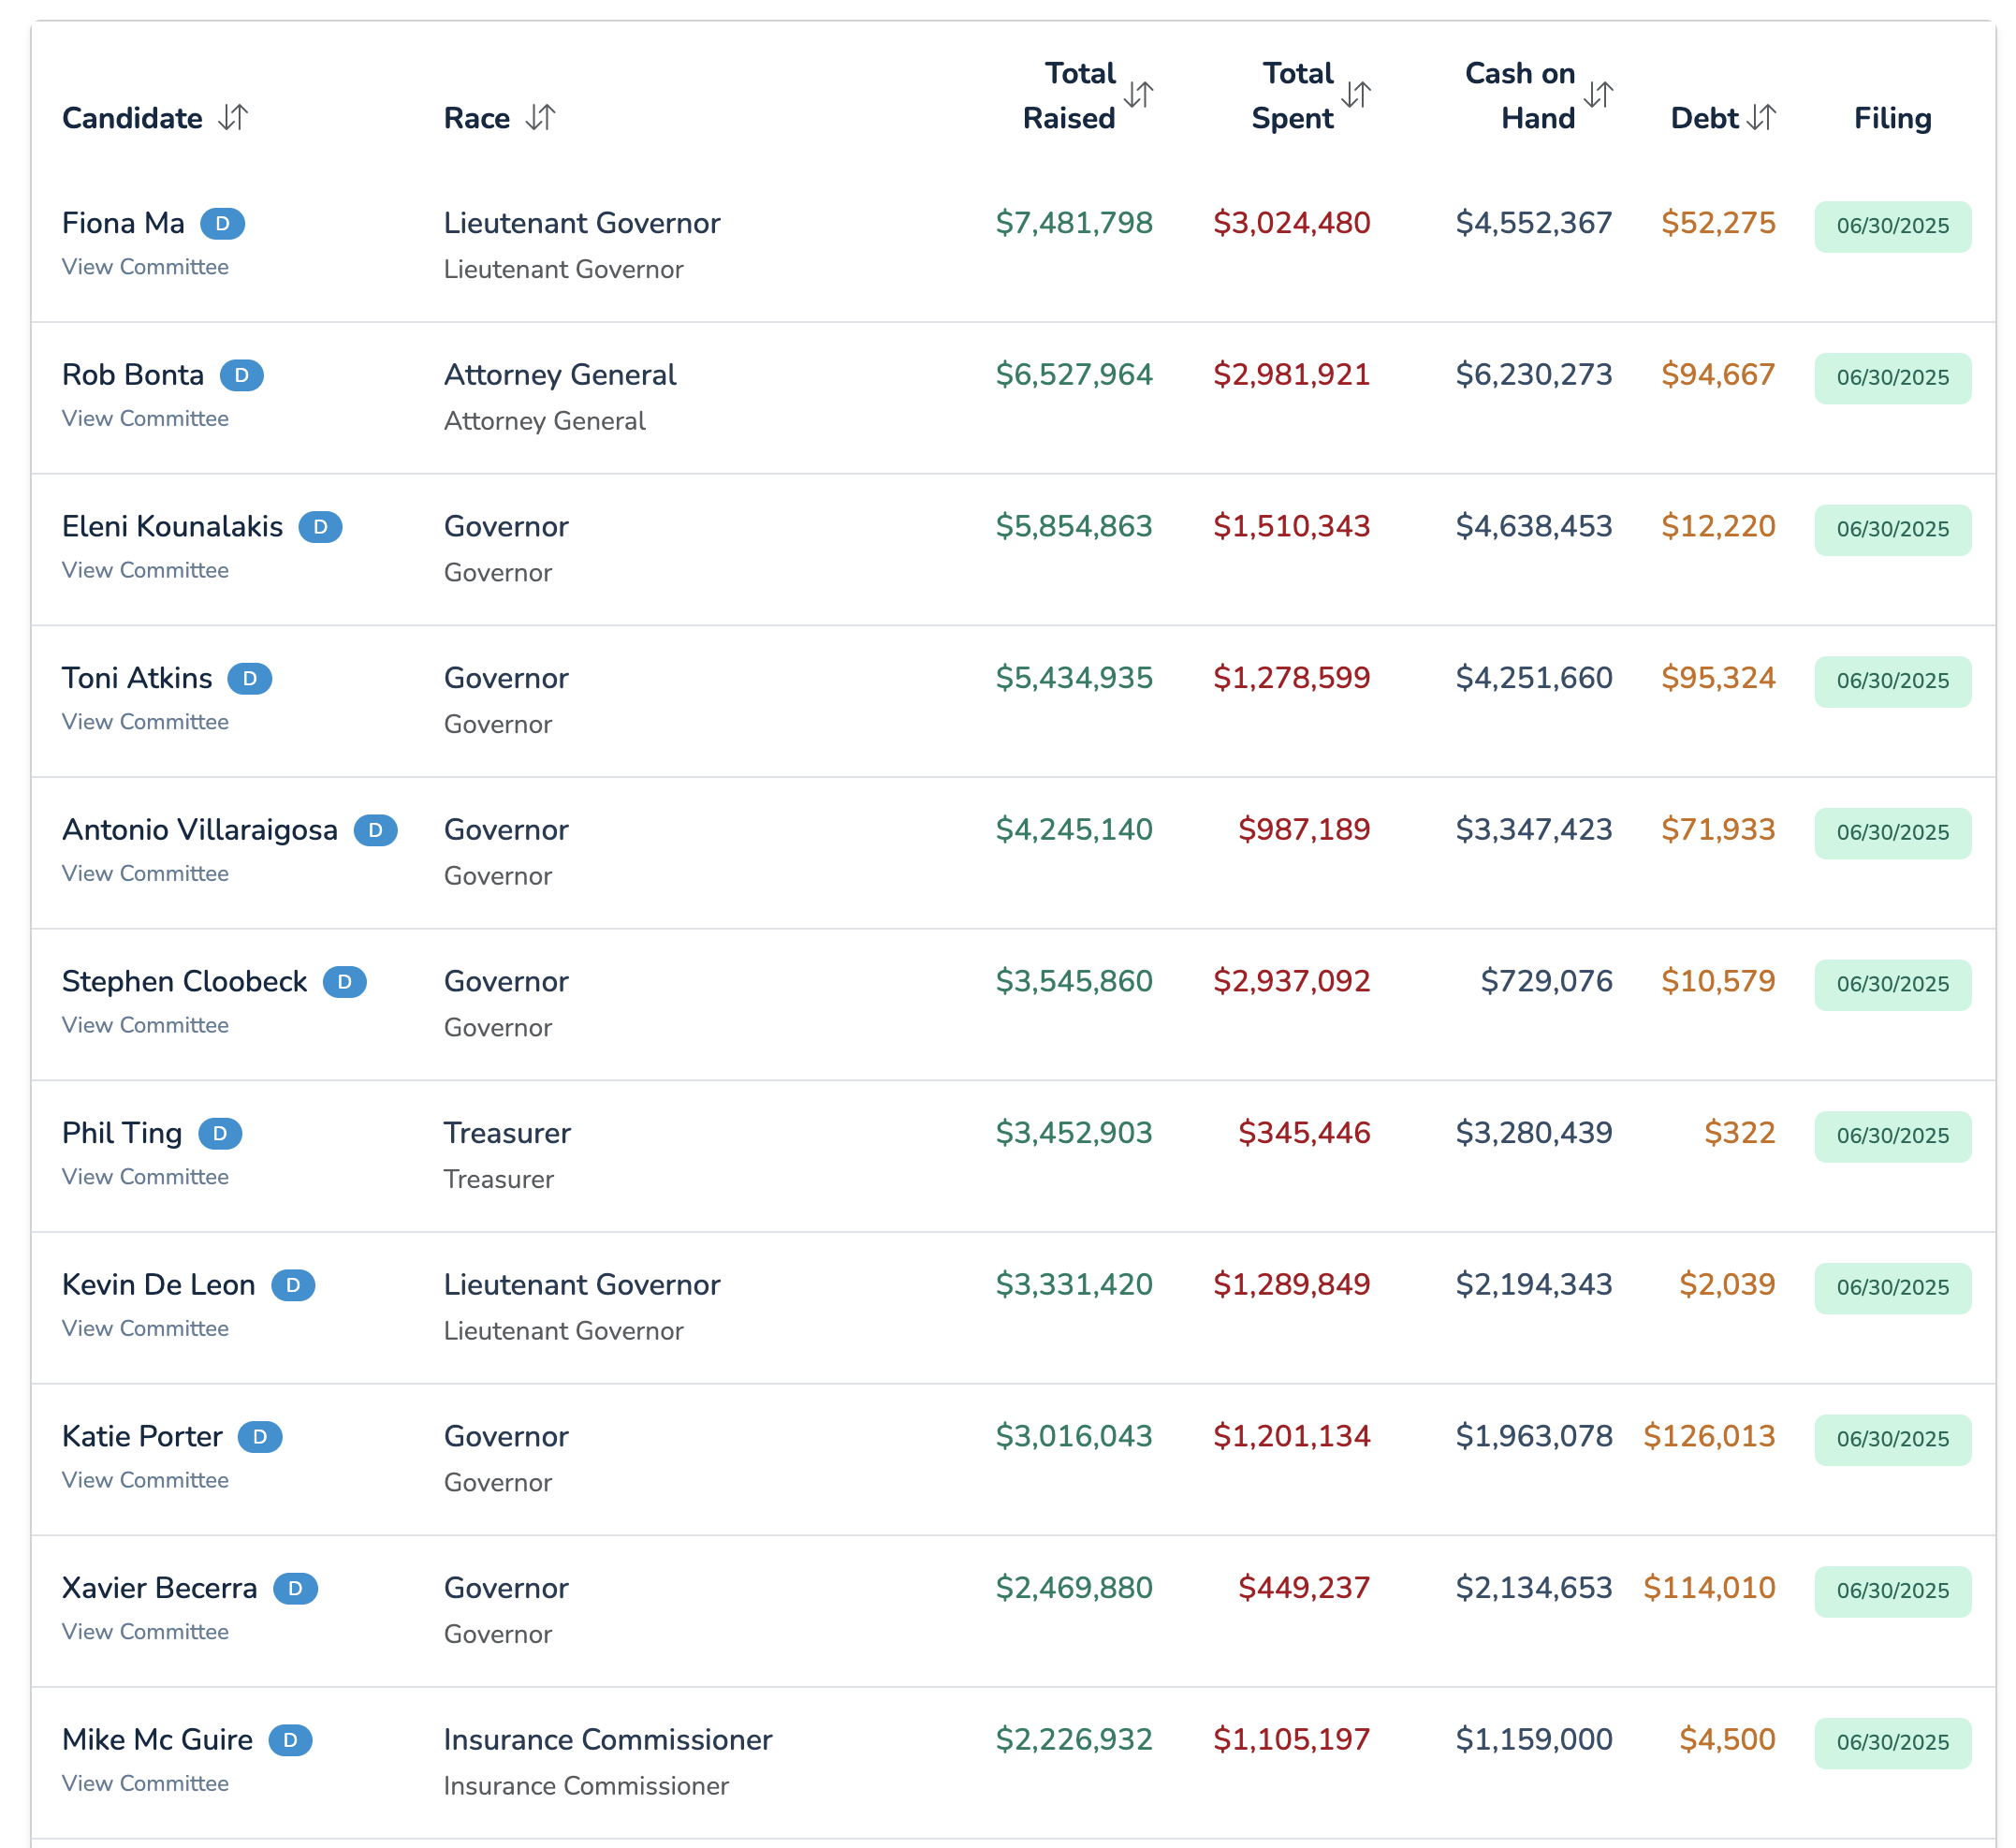Sort by the Total Raised arrows icon
Image resolution: width=2016 pixels, height=1848 pixels.
1138,95
